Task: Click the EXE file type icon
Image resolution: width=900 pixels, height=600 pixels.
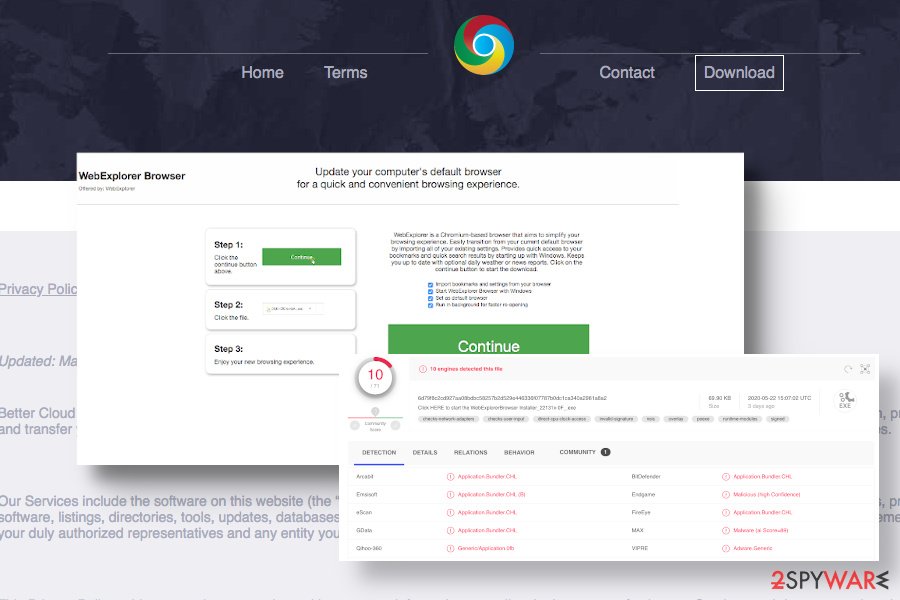Action: (845, 400)
